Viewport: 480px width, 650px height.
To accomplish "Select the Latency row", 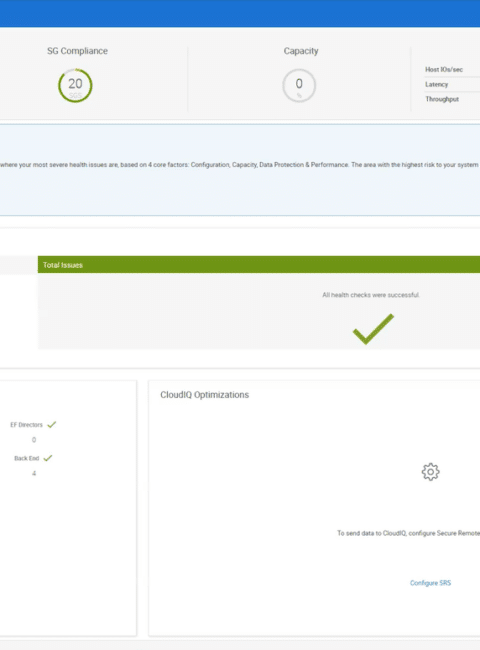I will (x=452, y=84).
